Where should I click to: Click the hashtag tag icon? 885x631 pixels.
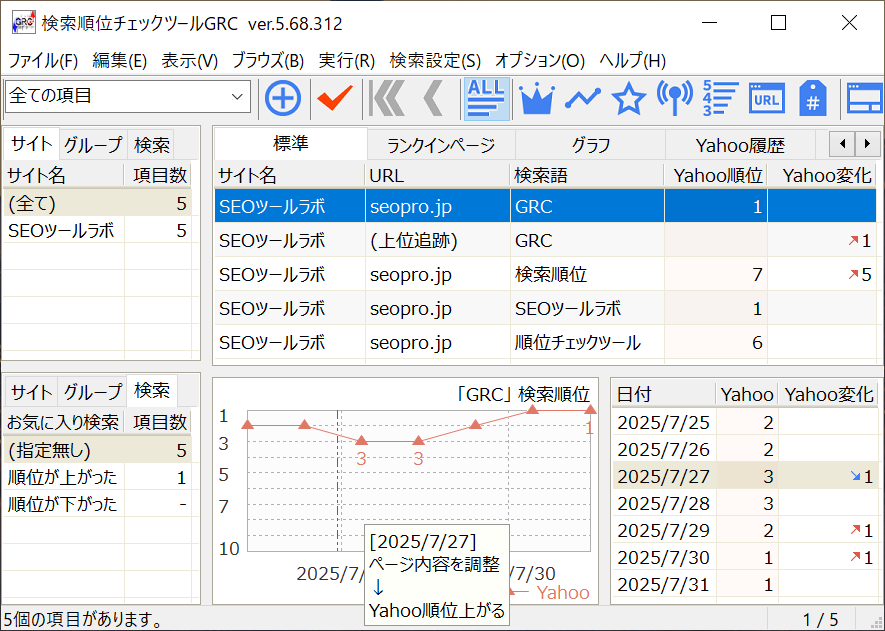(x=812, y=98)
